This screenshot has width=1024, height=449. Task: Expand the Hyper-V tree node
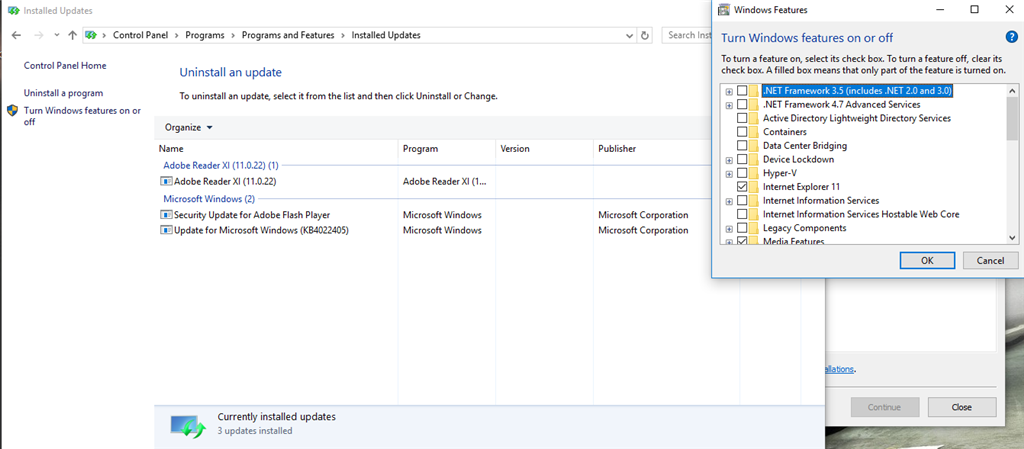729,174
